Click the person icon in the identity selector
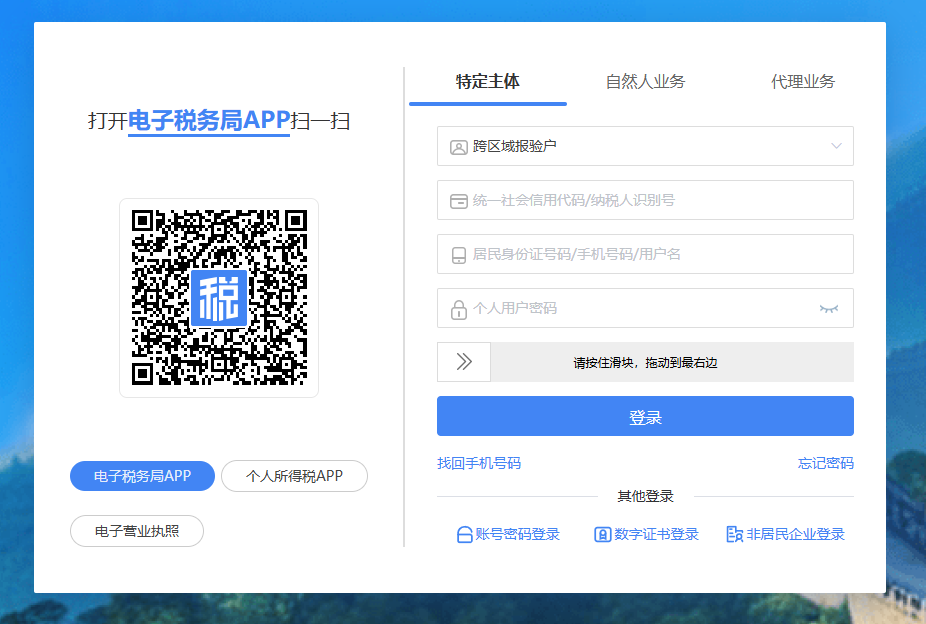The height and width of the screenshot is (624, 926). 459,147
